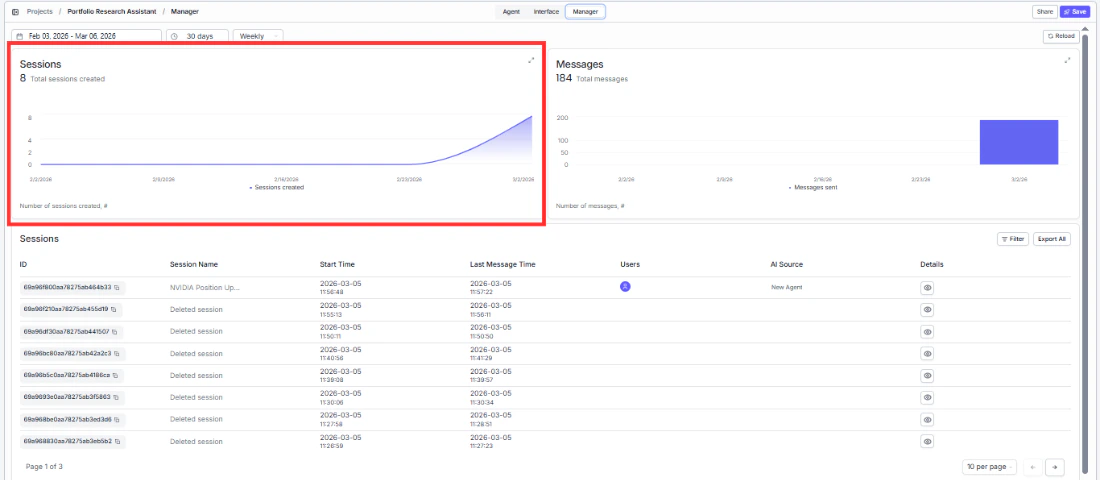Click the messages bar for 3/2/26
This screenshot has height=480, width=1100.
point(1019,142)
